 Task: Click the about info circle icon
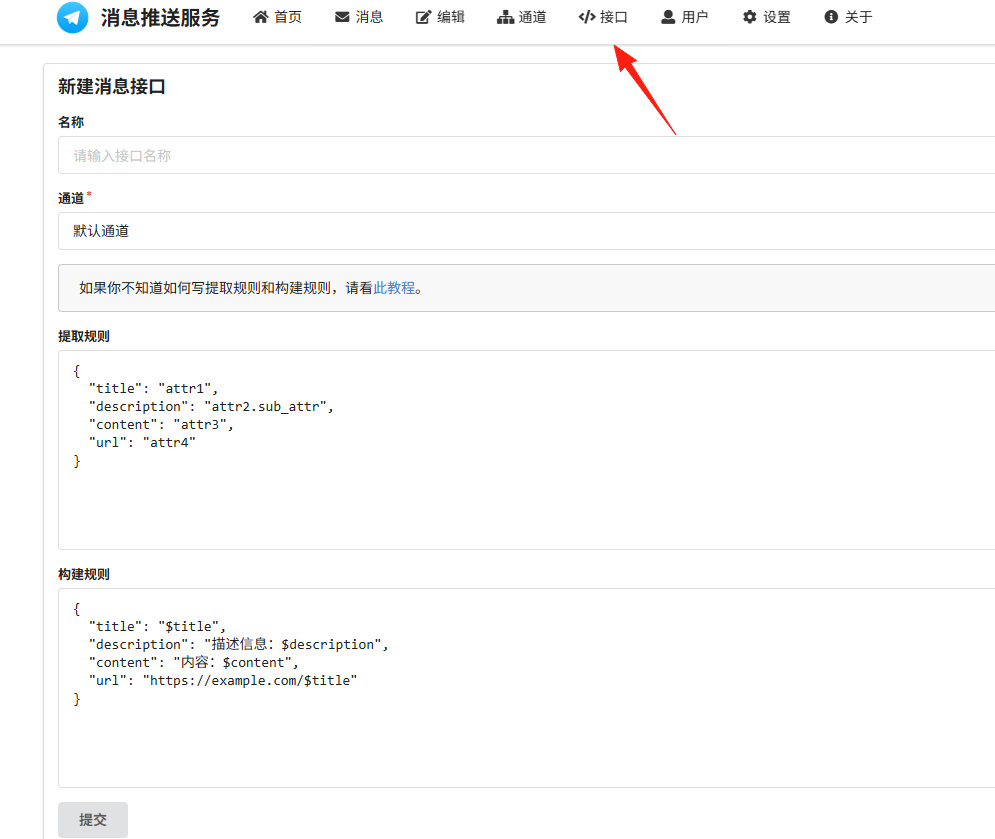[x=831, y=17]
